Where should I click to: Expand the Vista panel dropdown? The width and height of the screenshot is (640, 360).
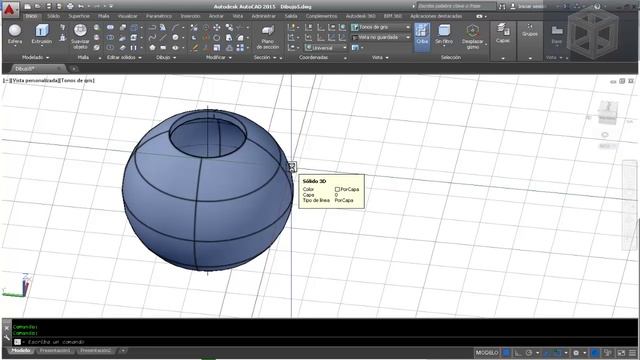[x=380, y=58]
